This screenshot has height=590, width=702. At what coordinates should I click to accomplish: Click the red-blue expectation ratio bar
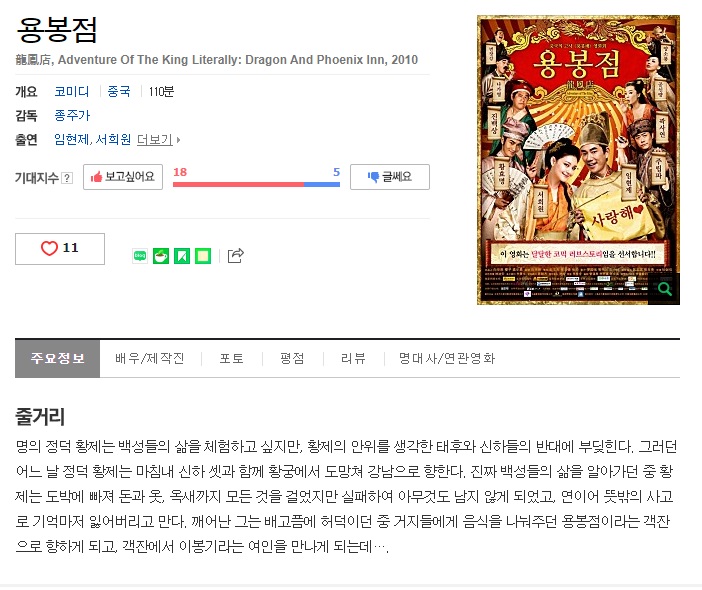tap(256, 184)
